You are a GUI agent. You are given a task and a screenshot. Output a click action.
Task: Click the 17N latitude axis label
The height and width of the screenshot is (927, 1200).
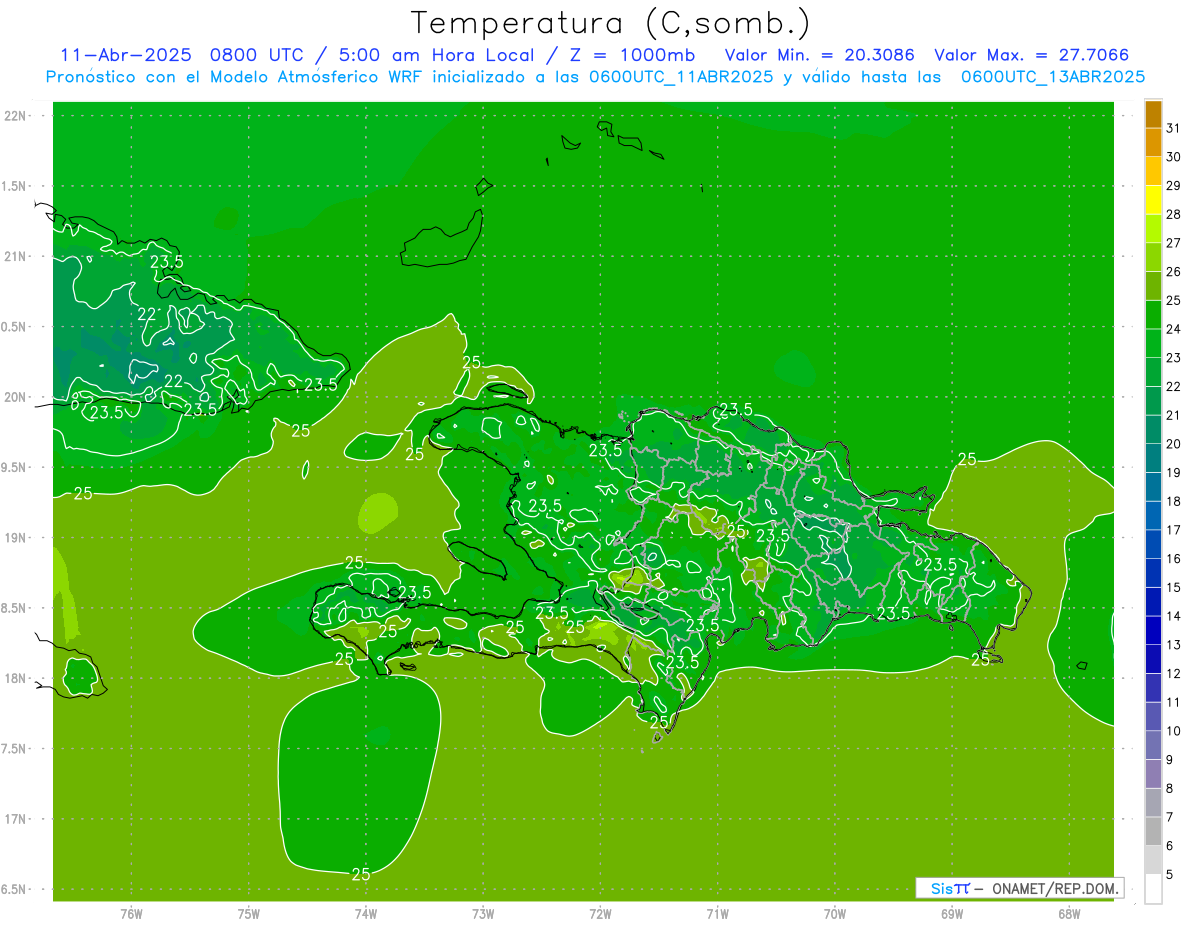tap(15, 819)
